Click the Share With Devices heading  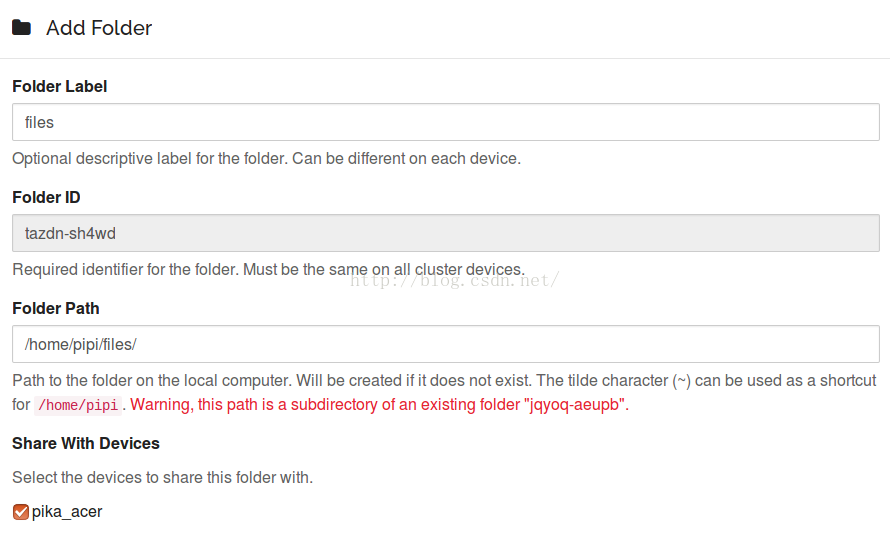click(86, 443)
